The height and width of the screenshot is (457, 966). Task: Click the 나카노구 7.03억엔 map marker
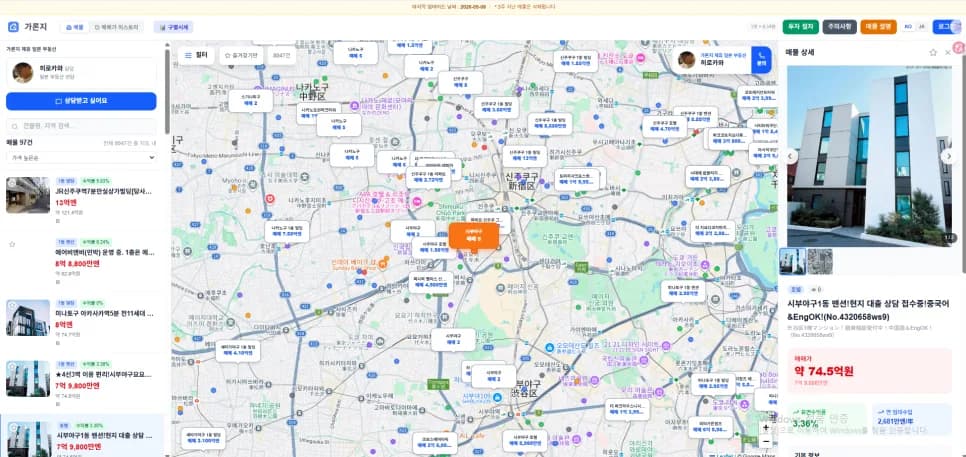click(x=286, y=232)
